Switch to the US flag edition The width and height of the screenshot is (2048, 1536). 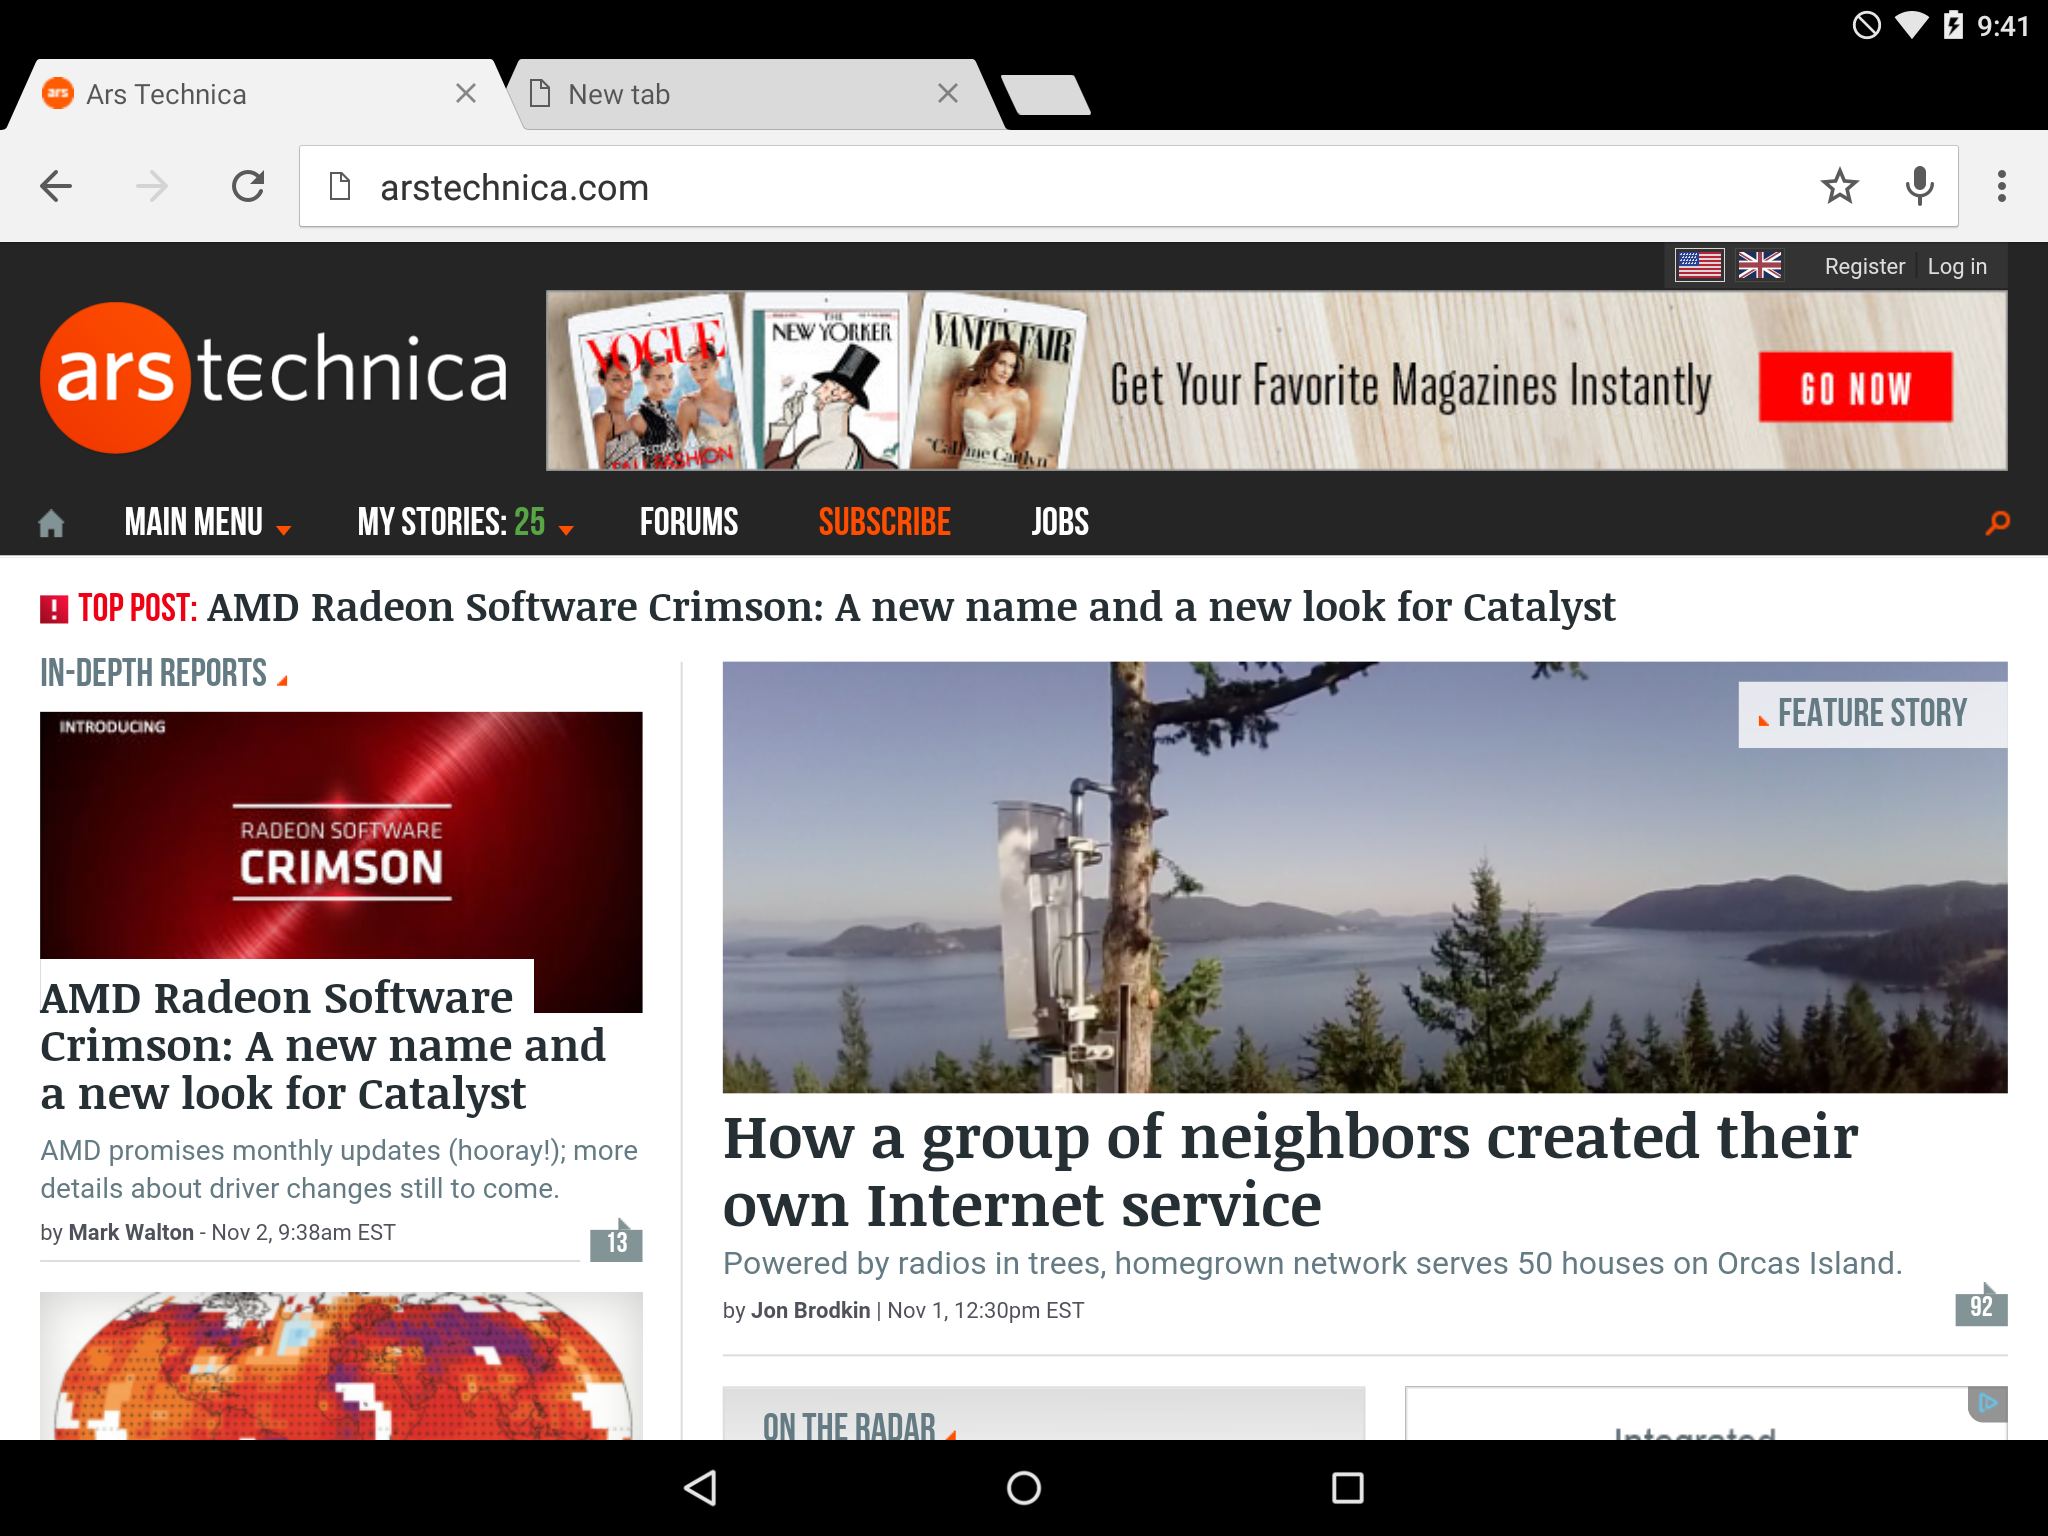(x=1700, y=265)
